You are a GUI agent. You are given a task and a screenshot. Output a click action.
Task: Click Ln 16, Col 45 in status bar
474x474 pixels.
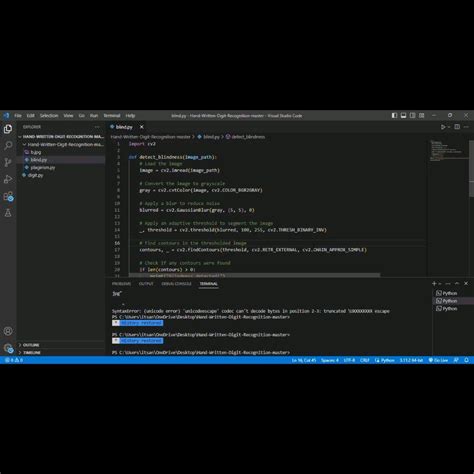[304, 360]
